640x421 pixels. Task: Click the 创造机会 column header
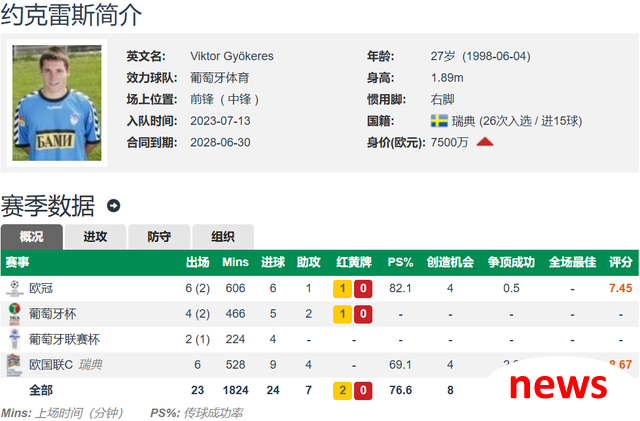click(450, 262)
